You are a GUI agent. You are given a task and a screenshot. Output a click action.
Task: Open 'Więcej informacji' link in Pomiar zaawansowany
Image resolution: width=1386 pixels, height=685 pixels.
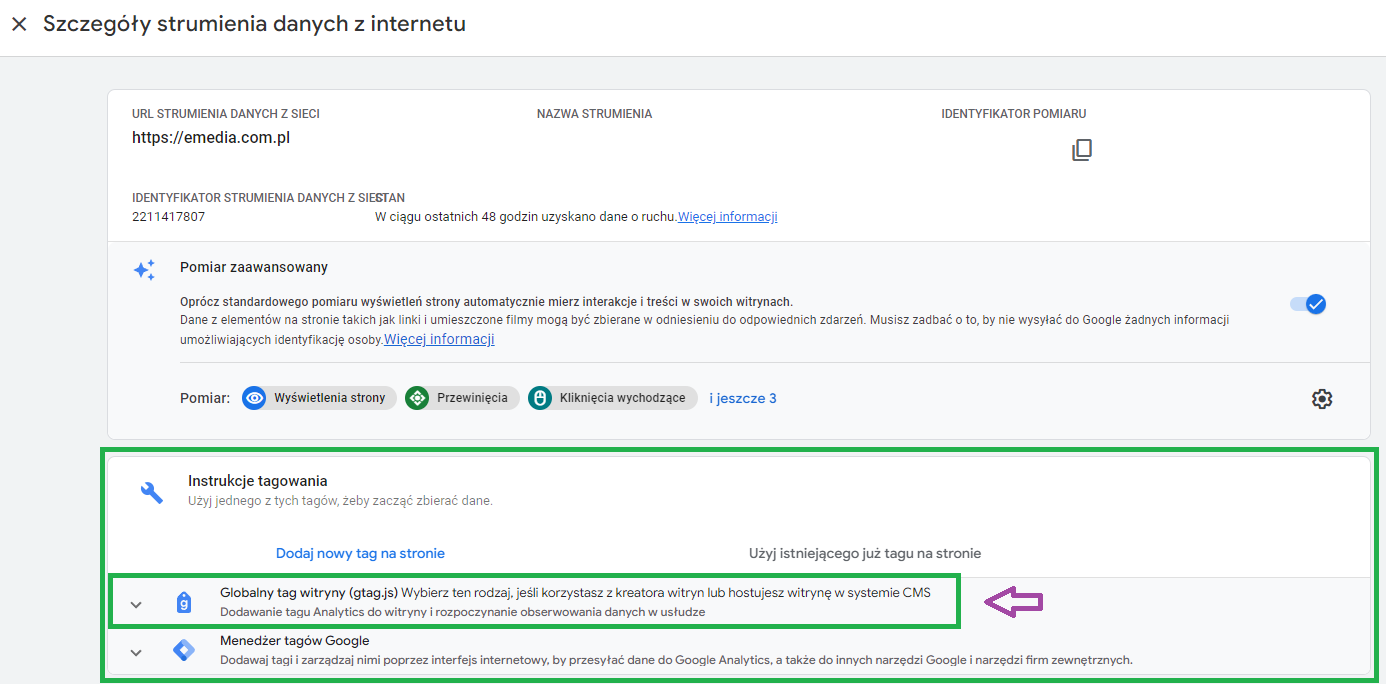pyautogui.click(x=439, y=338)
